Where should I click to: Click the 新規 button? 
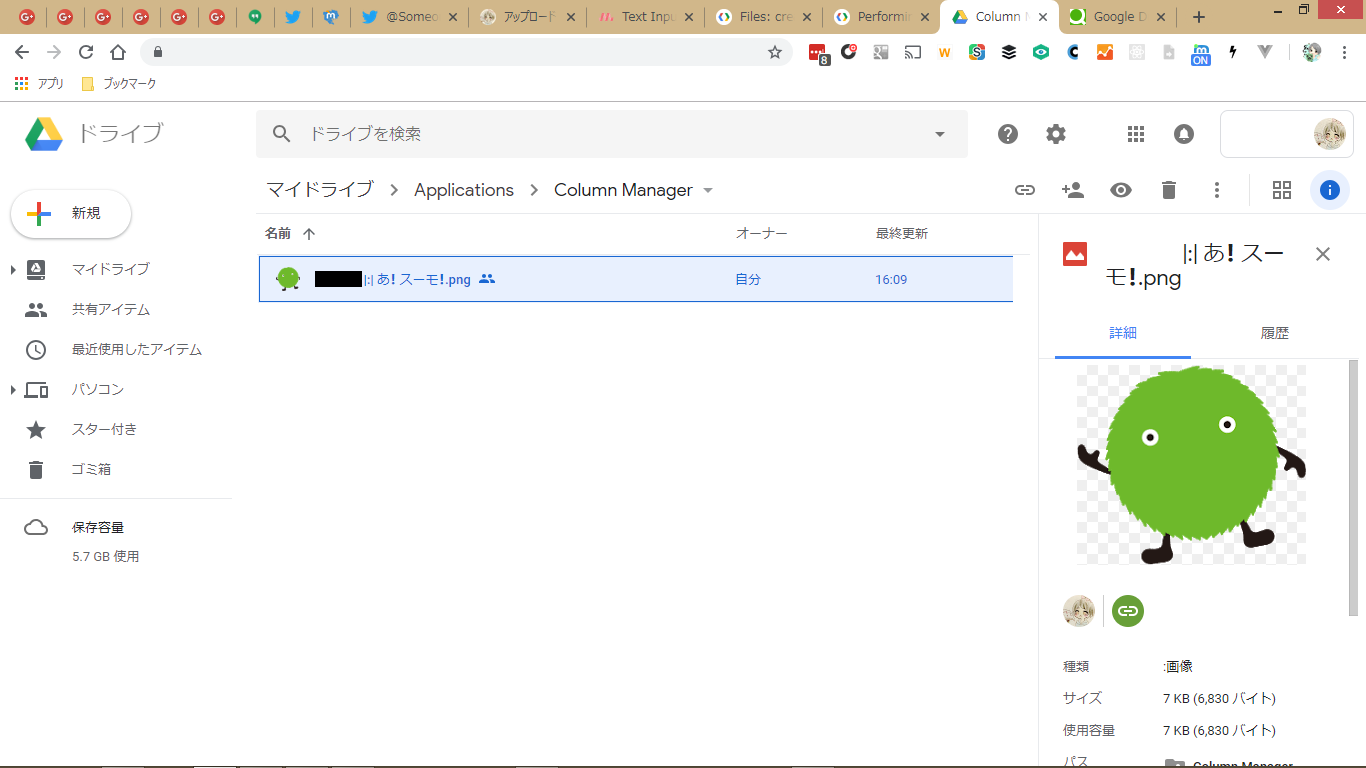click(71, 214)
